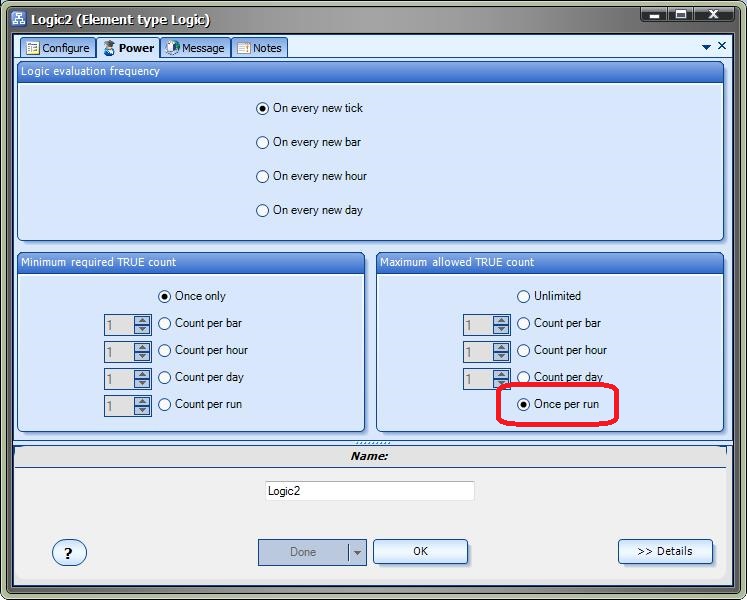This screenshot has width=747, height=600.
Task: Decrease minimum Count per run spinner
Action: [x=142, y=410]
